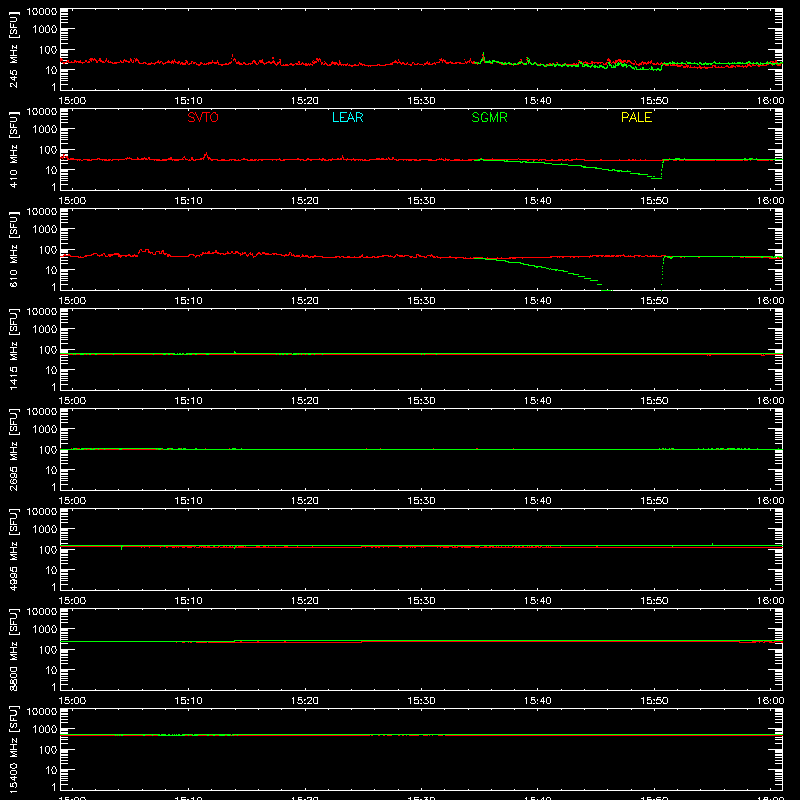Click the 10000 tick in the 245 MHz panel
This screenshot has height=800, width=800.
click(x=42, y=12)
